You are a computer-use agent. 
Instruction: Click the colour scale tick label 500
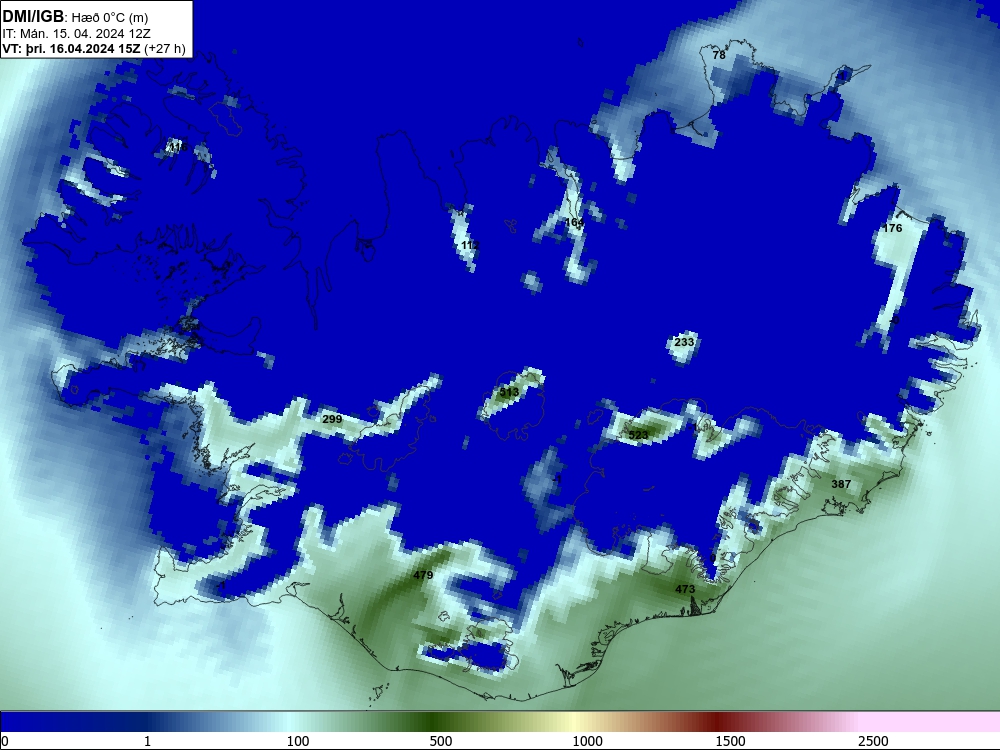(441, 741)
